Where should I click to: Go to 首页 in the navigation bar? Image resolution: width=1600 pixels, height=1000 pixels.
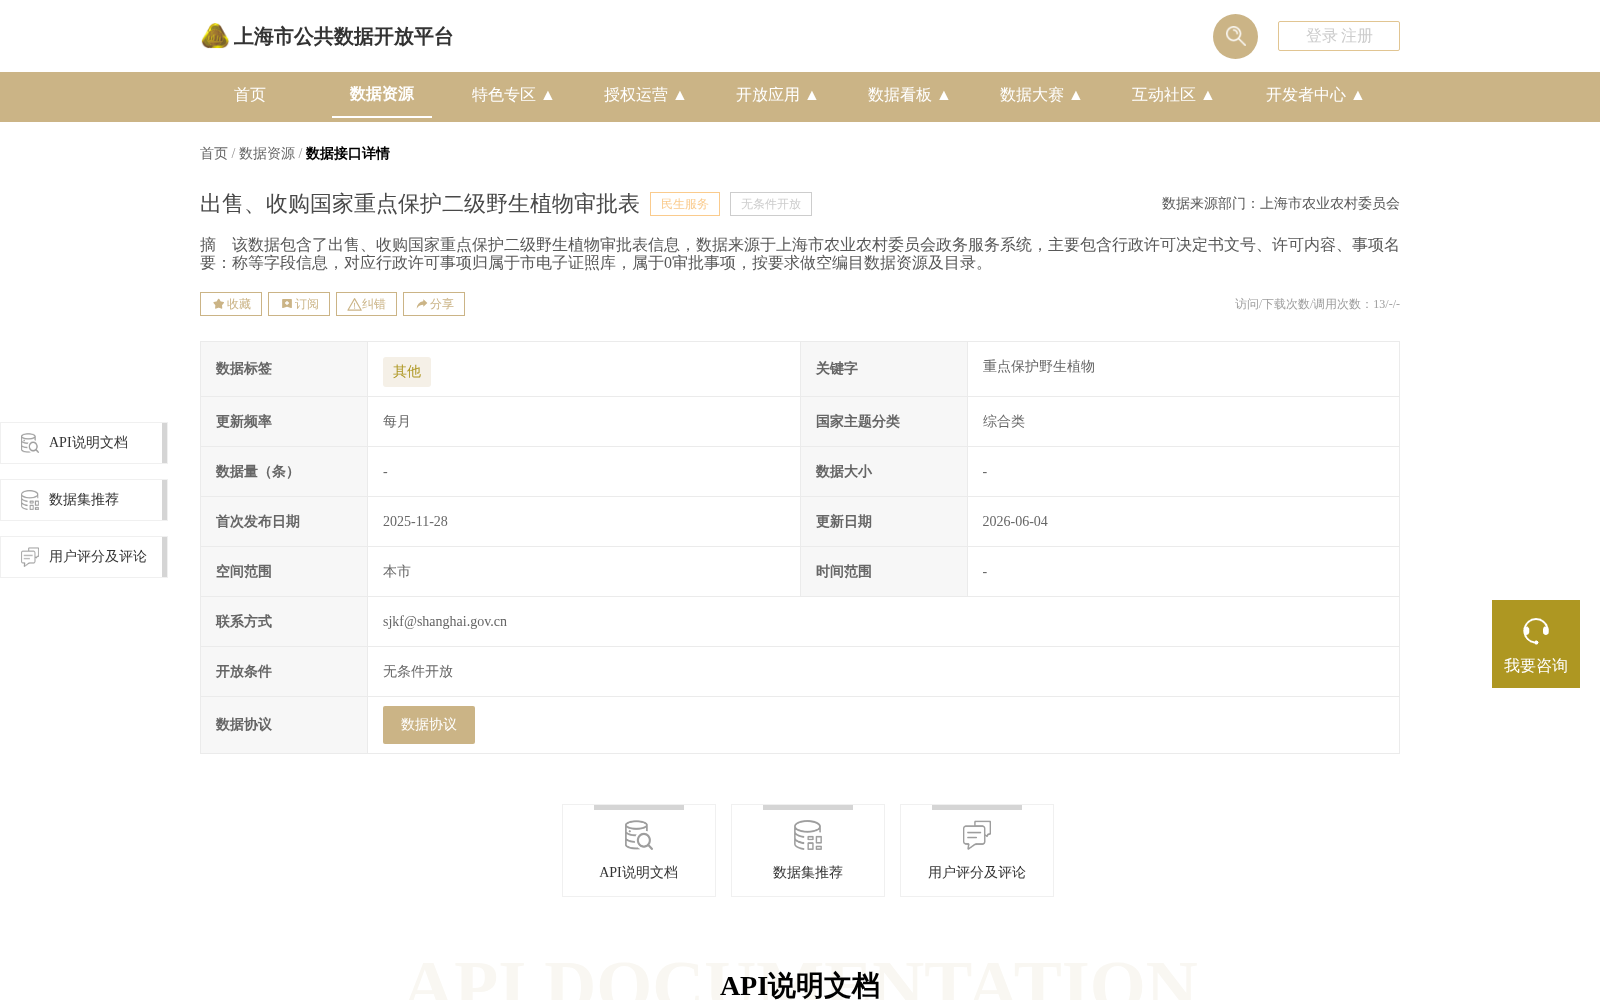250,95
